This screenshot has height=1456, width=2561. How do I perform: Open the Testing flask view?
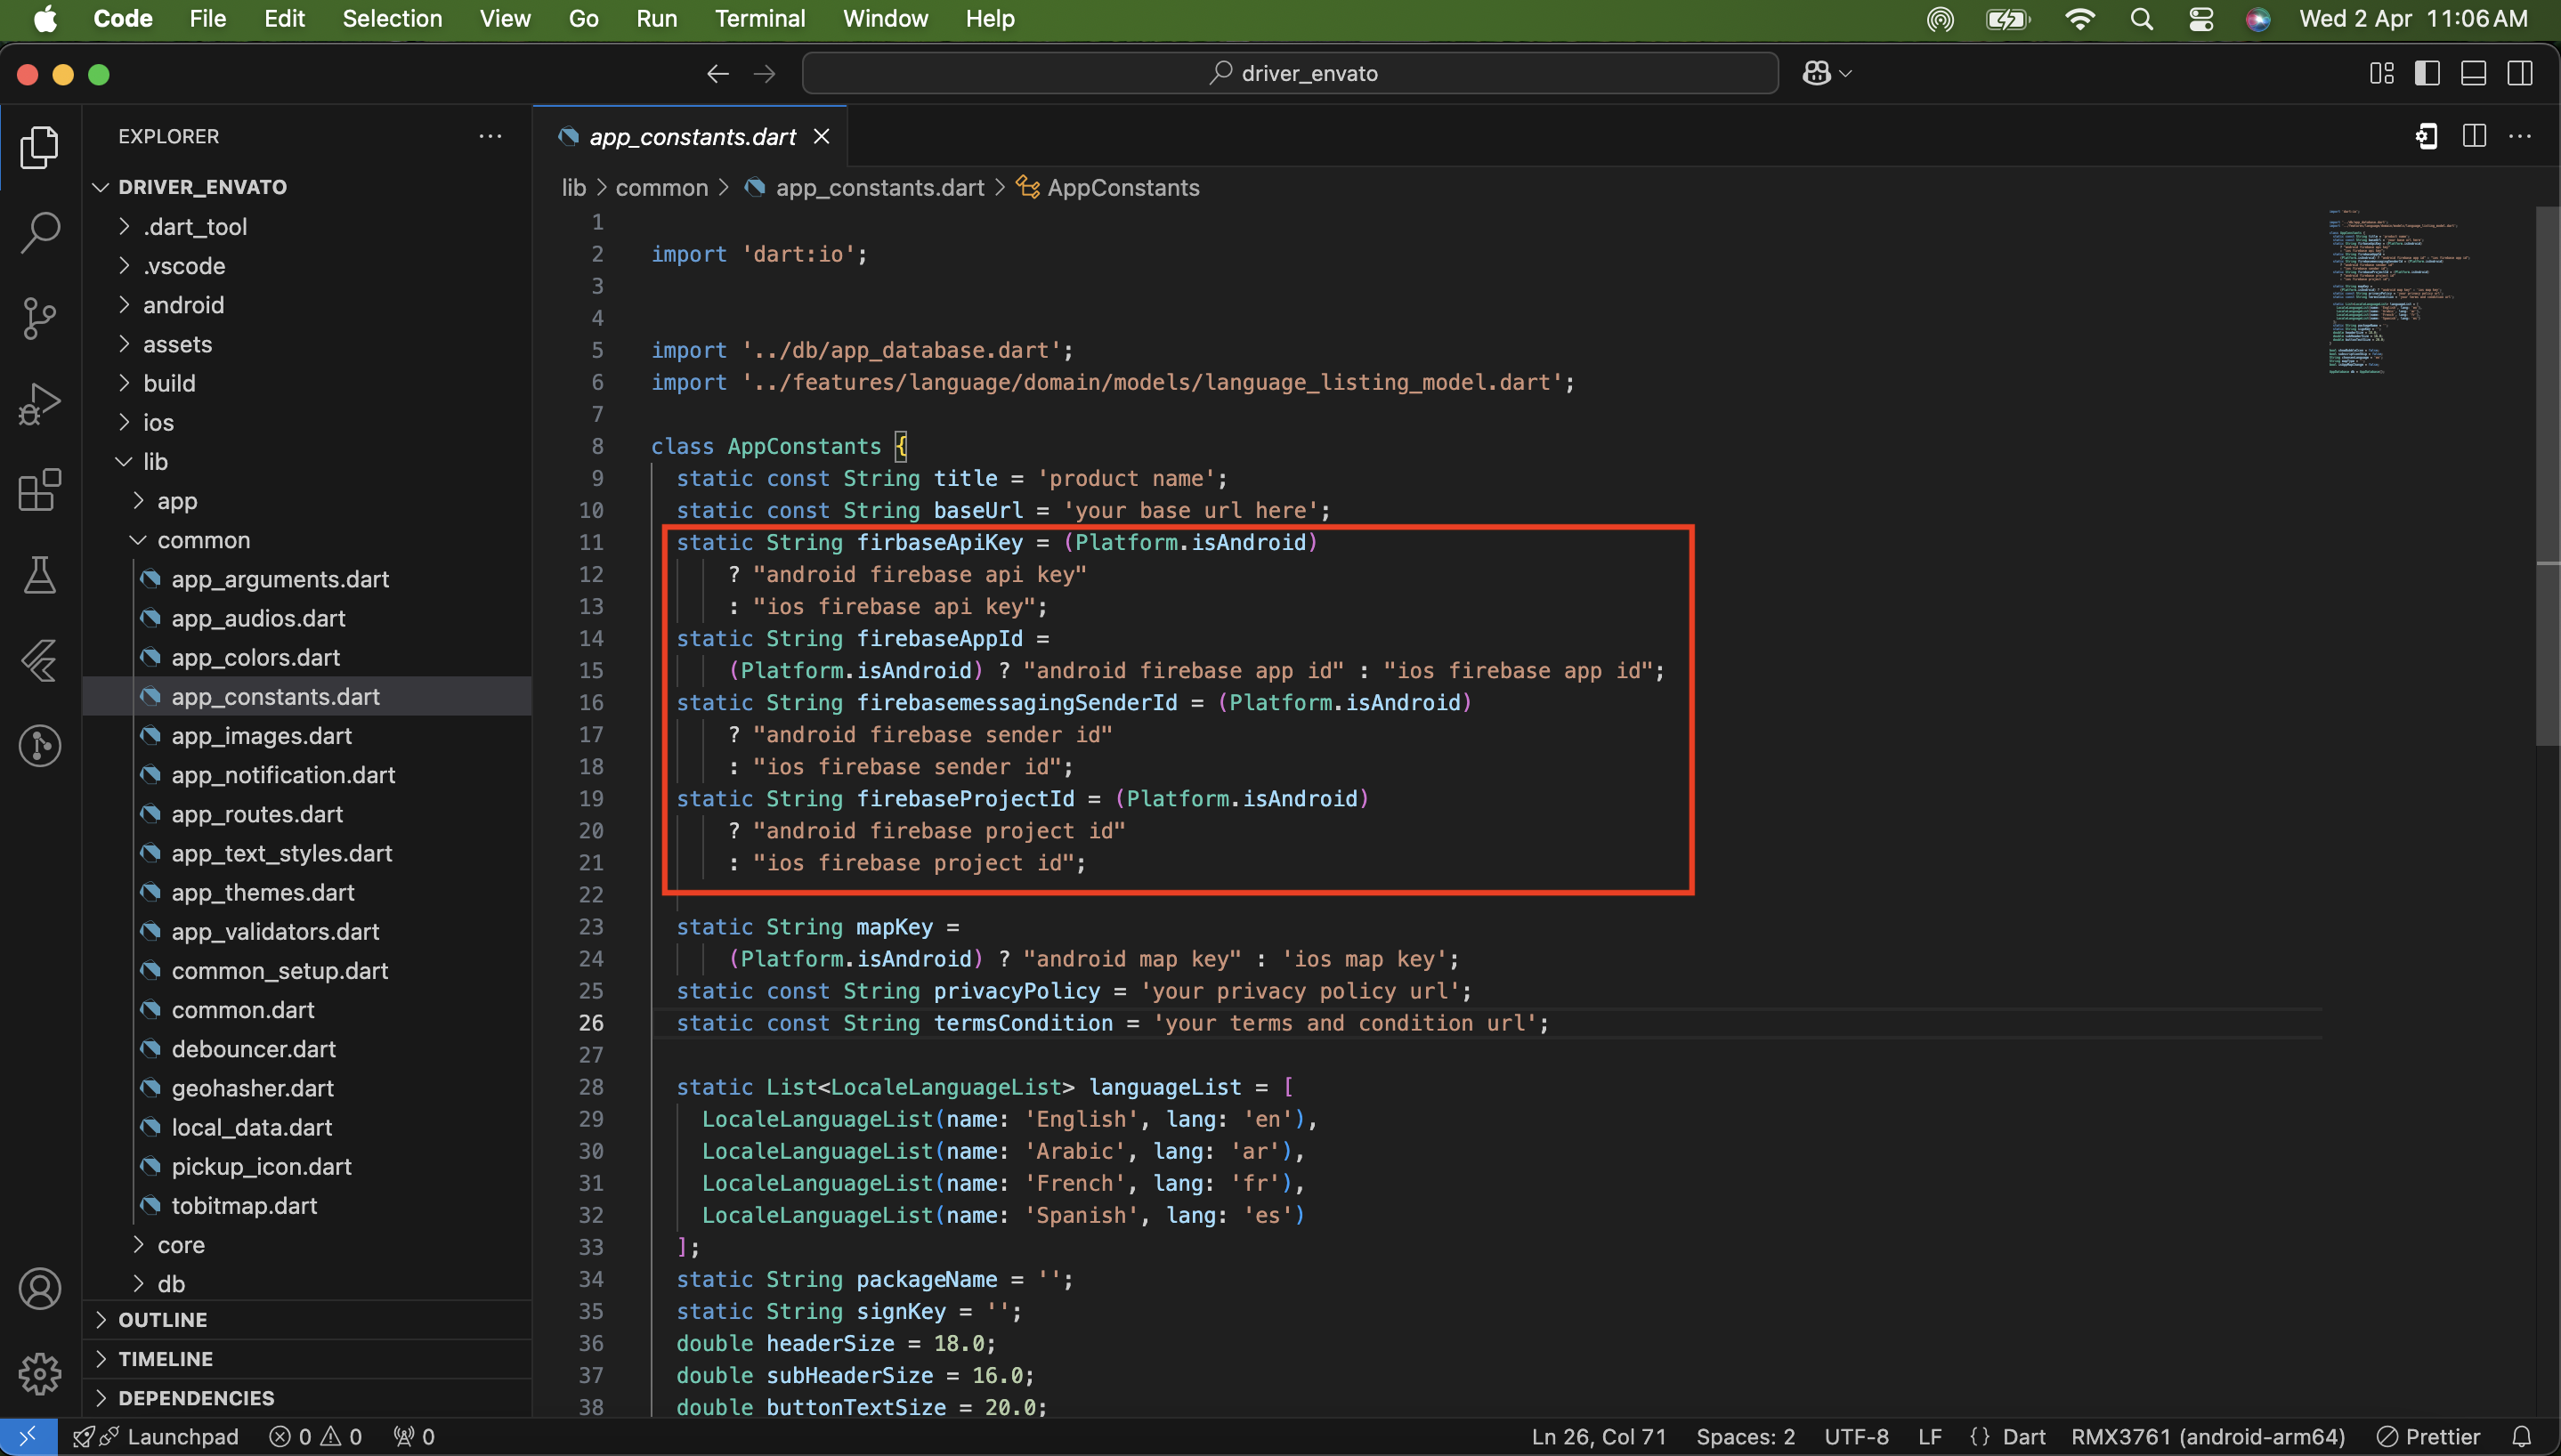[x=40, y=576]
